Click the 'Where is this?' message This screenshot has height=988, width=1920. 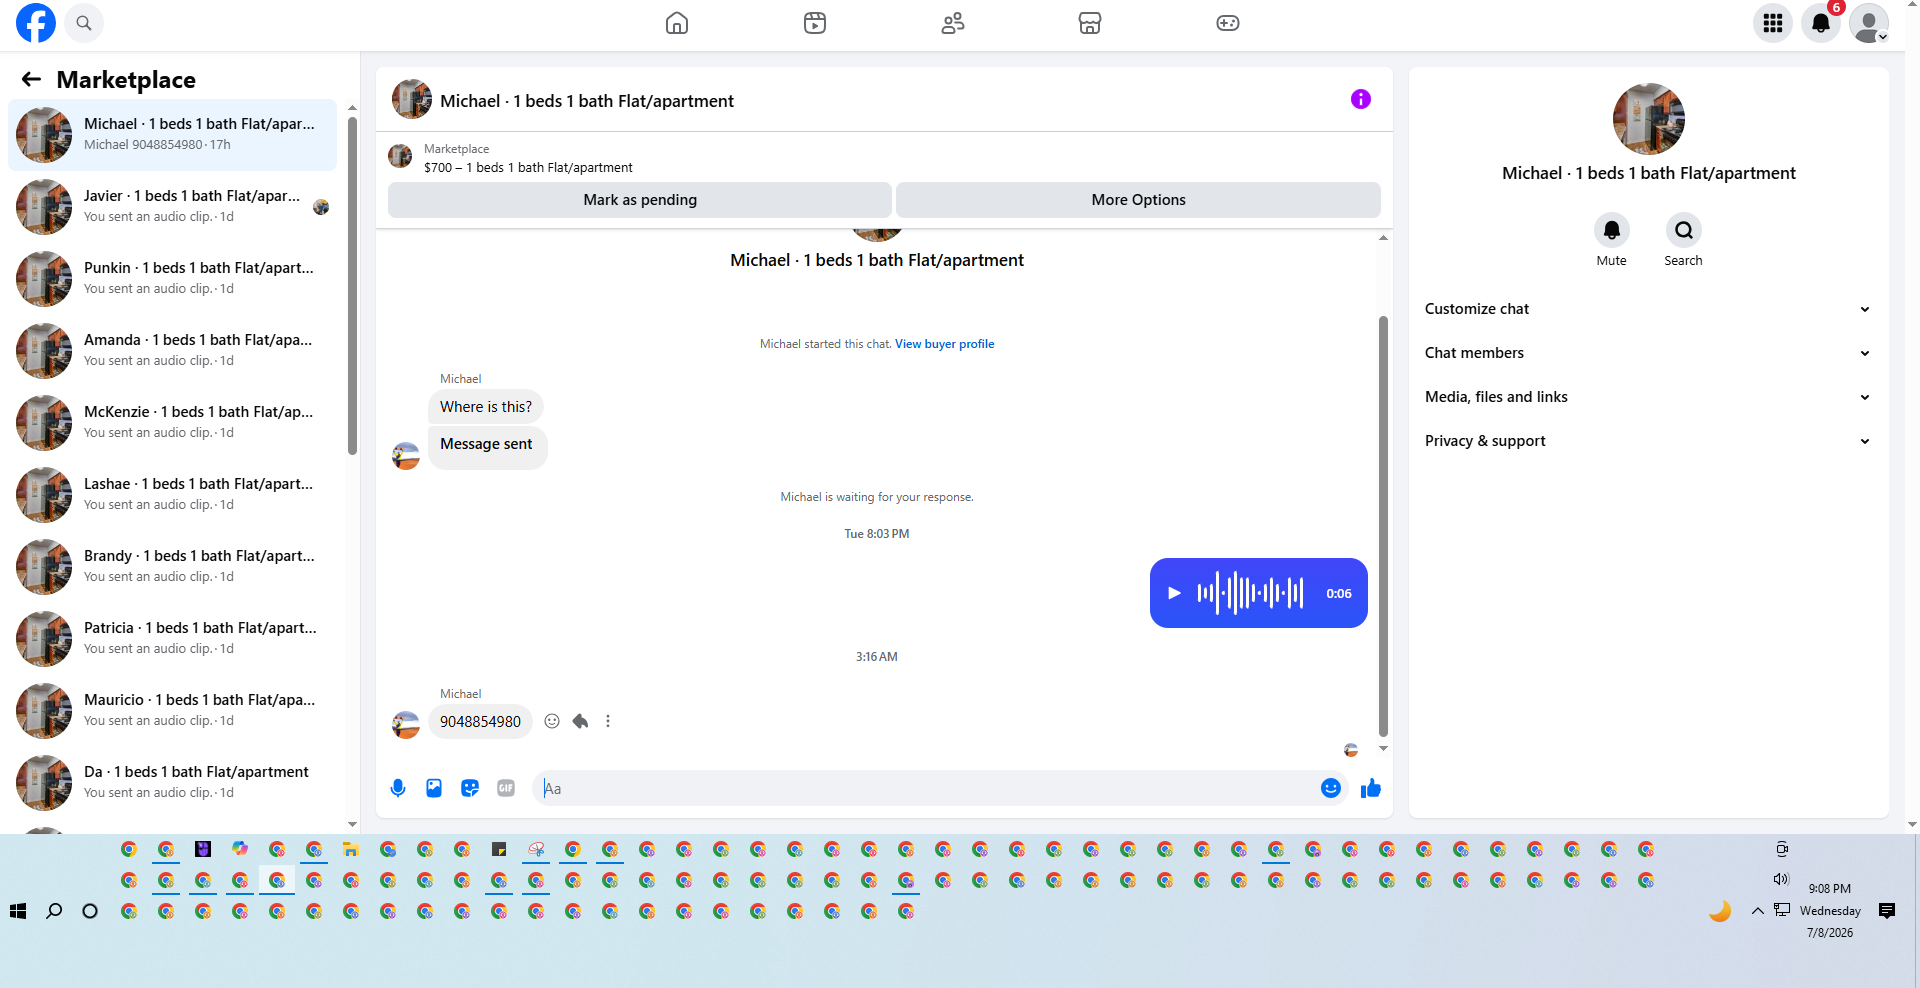[486, 407]
